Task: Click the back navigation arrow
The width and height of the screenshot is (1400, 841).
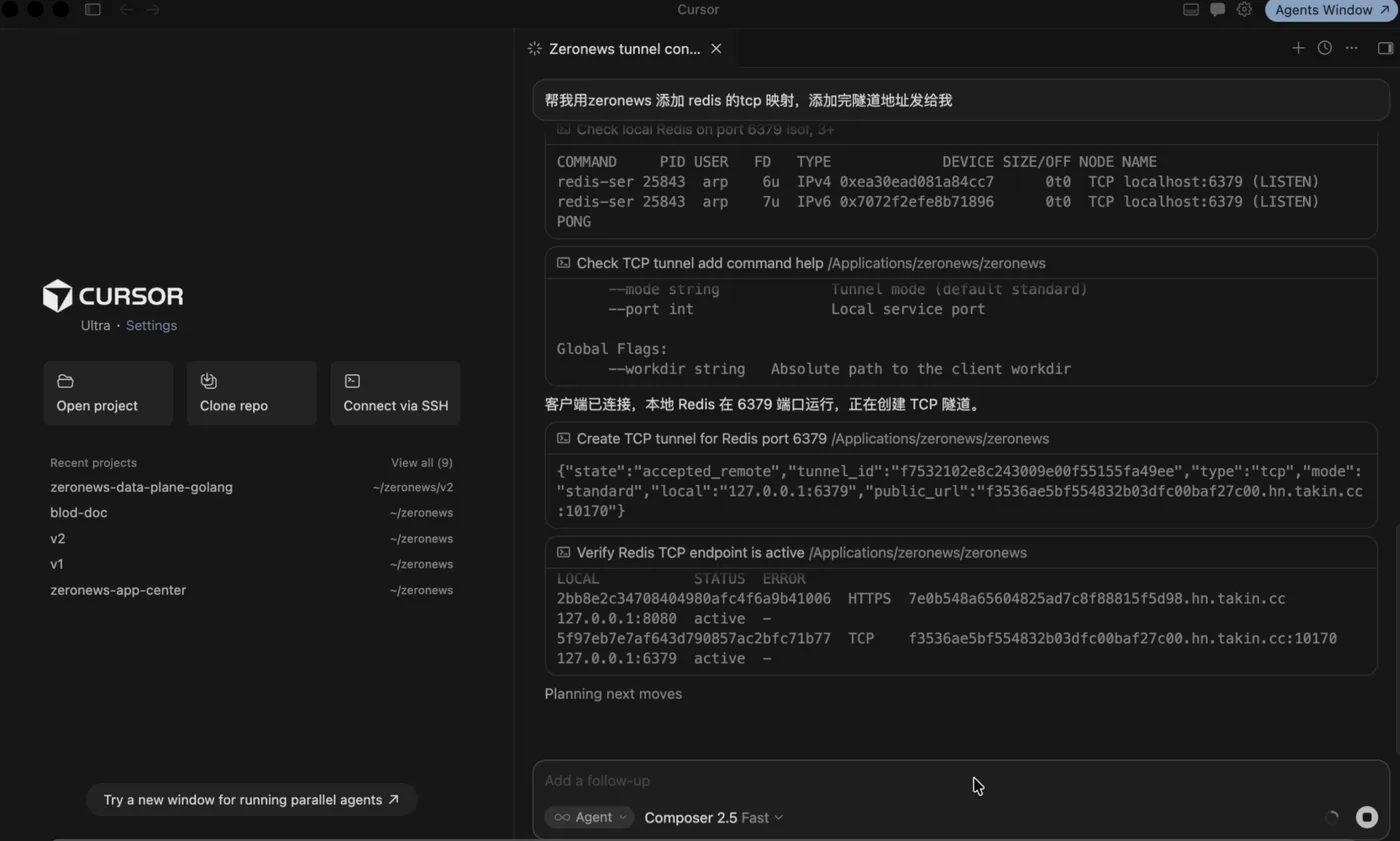Action: (126, 10)
